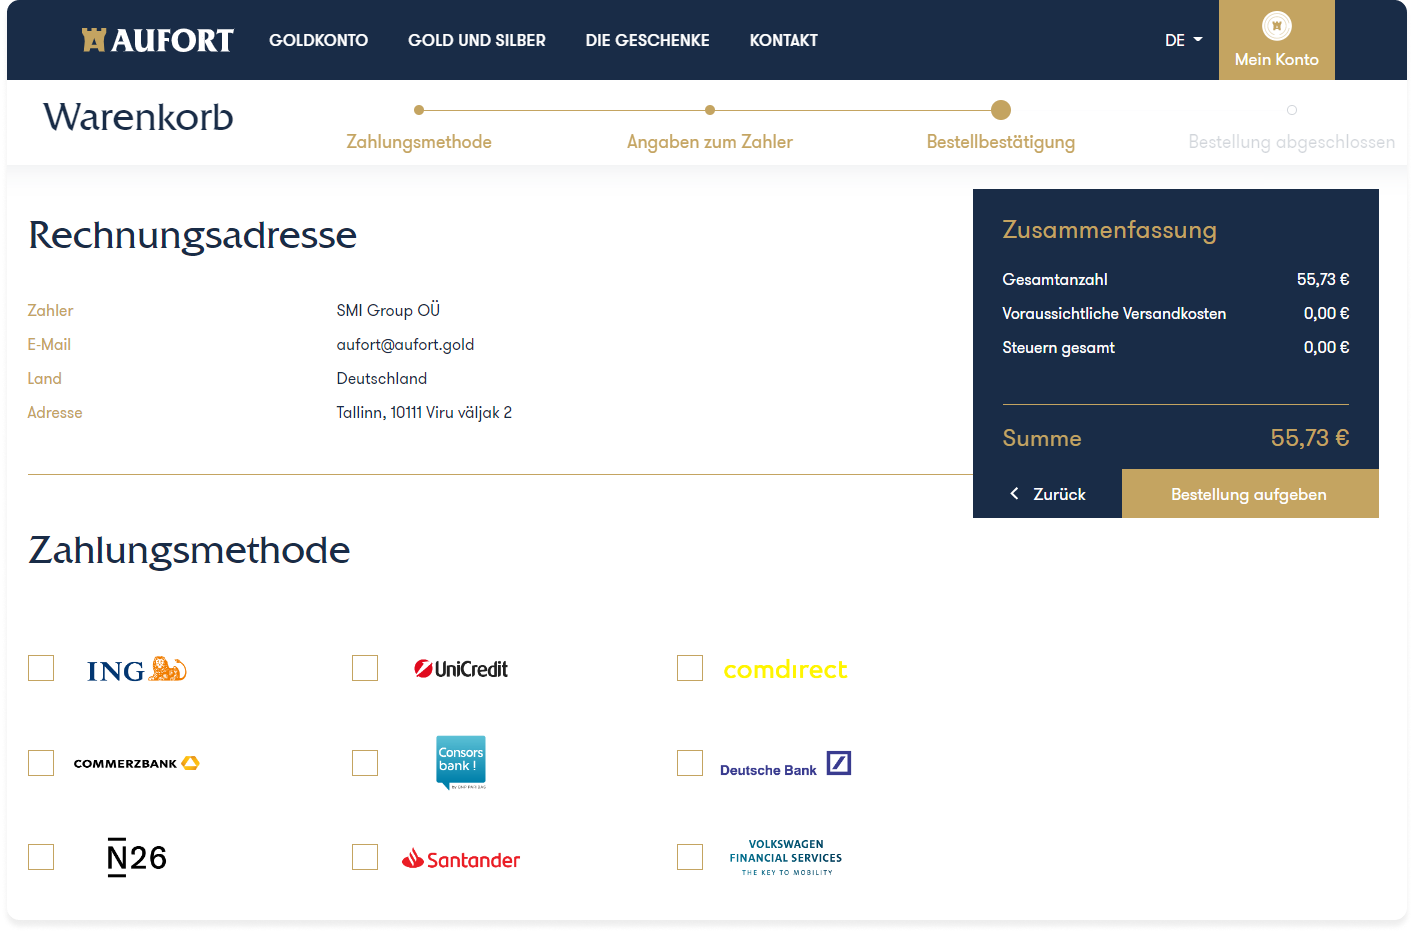1414x933 pixels.
Task: Click the Consorsbank logo
Action: (x=461, y=763)
